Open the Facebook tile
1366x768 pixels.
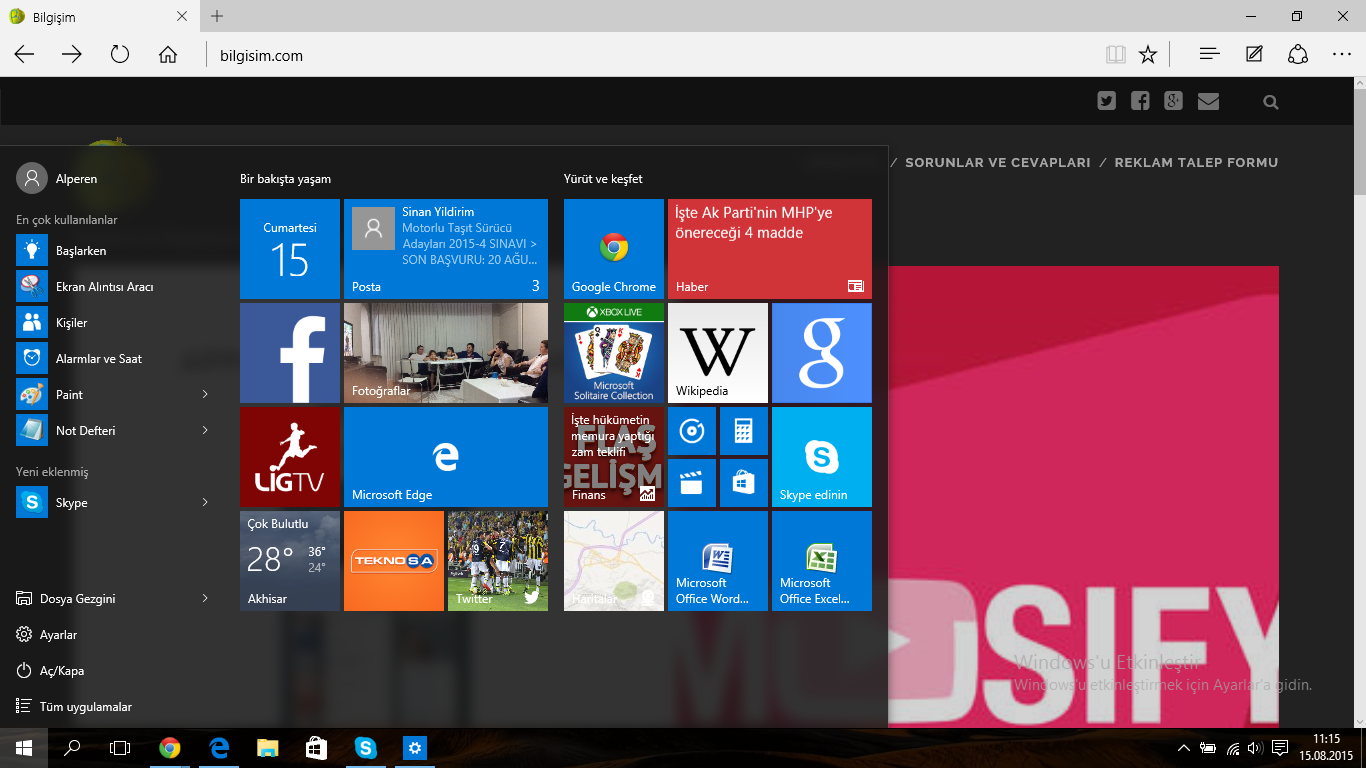[290, 353]
